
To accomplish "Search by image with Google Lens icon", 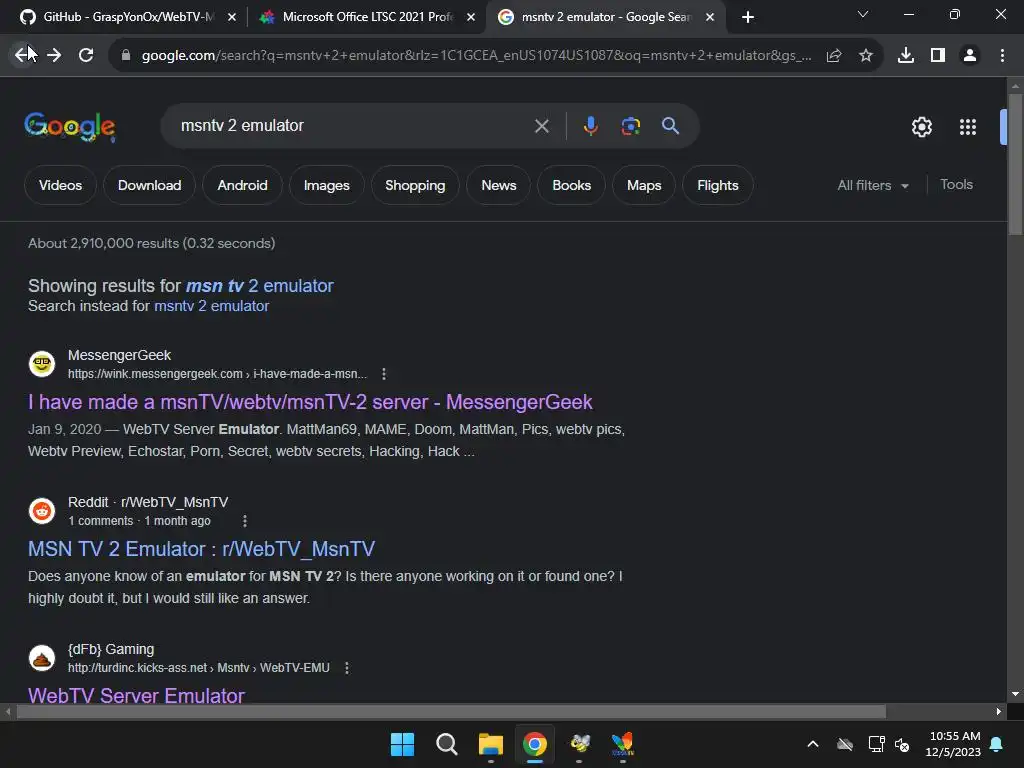I will tap(631, 126).
